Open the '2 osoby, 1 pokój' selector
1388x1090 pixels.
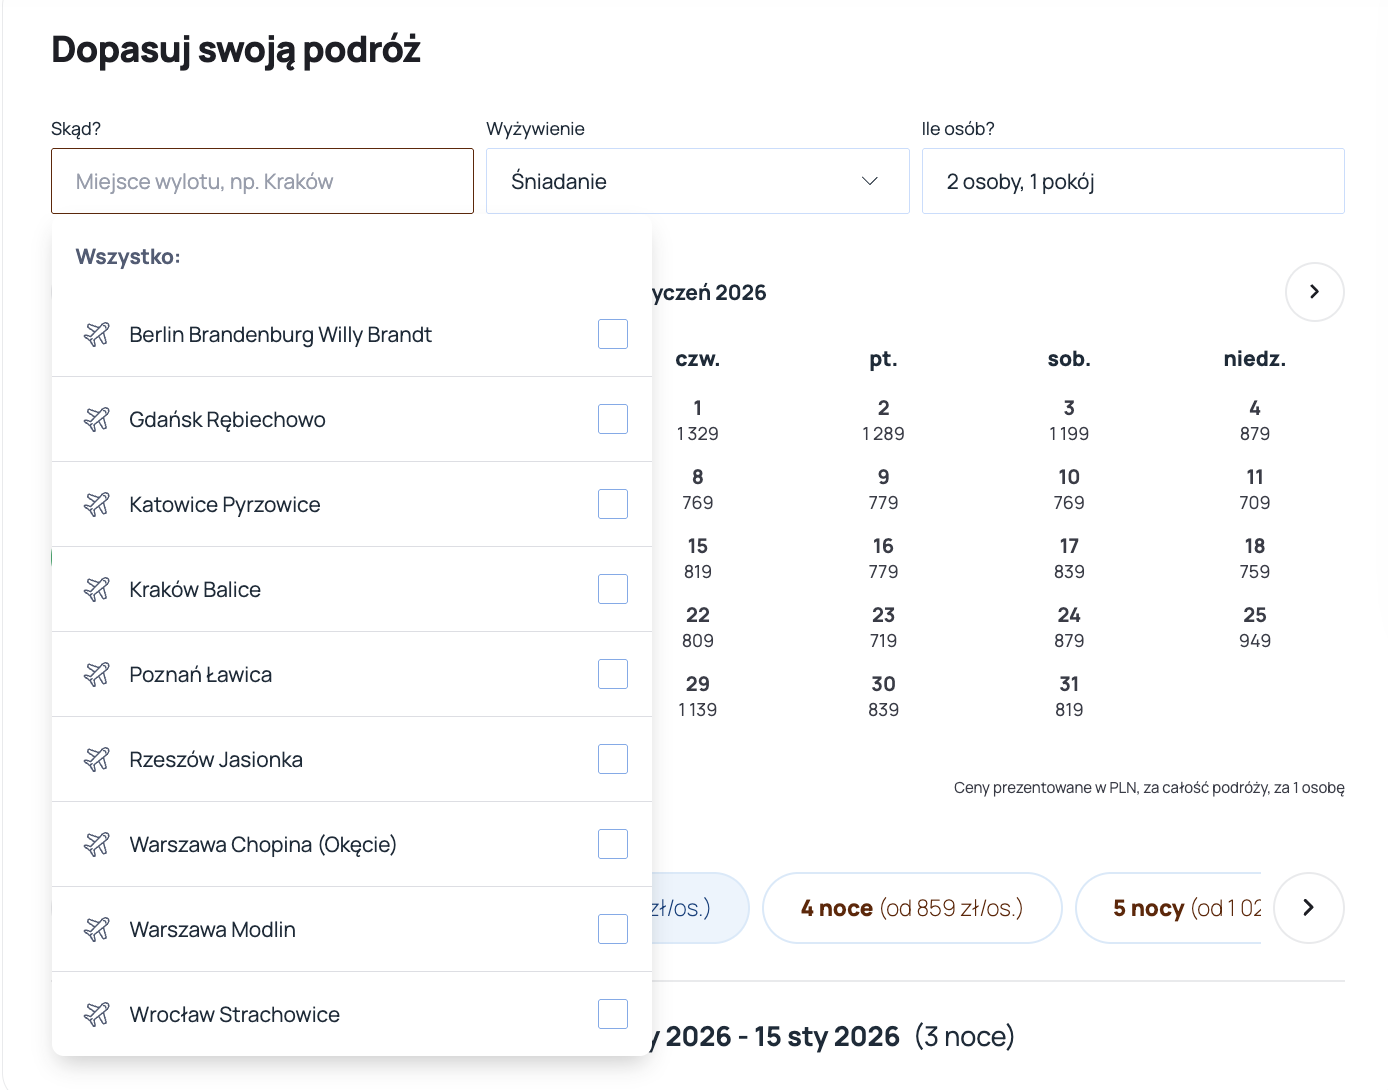1132,181
